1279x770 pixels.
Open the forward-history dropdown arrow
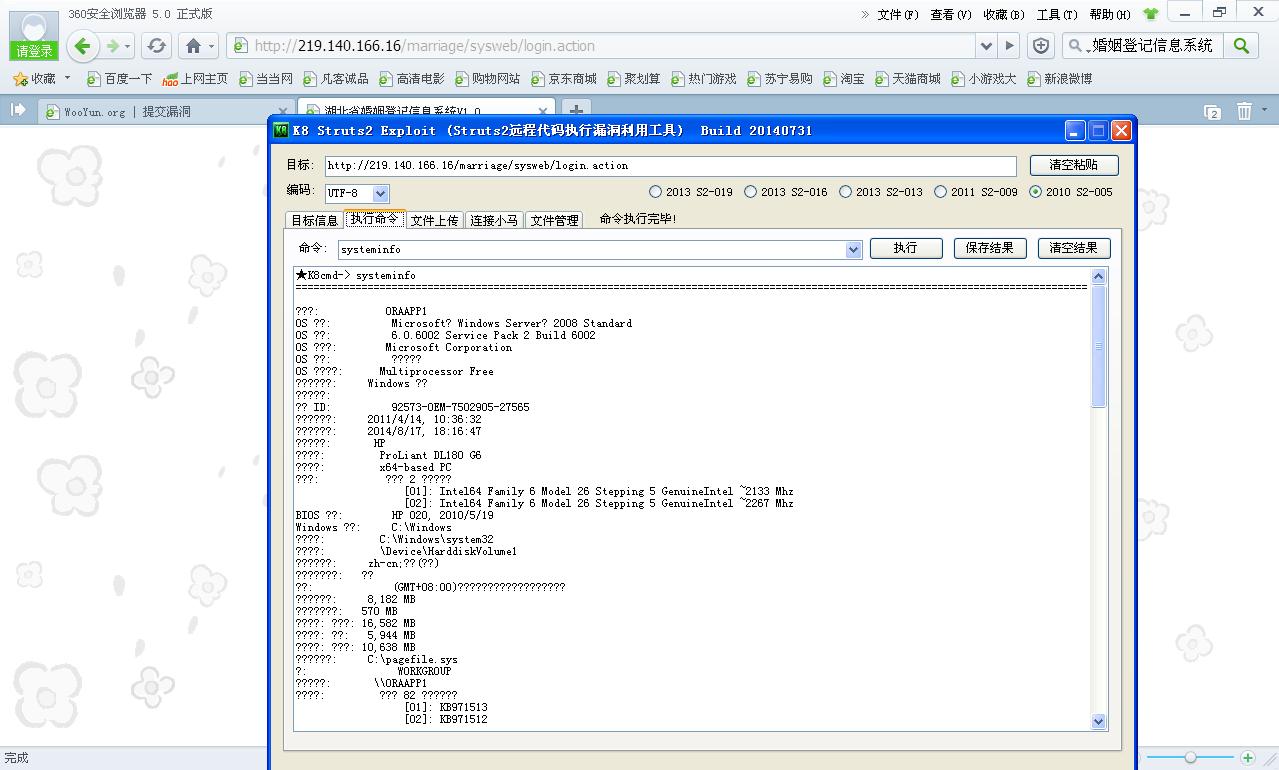(128, 46)
